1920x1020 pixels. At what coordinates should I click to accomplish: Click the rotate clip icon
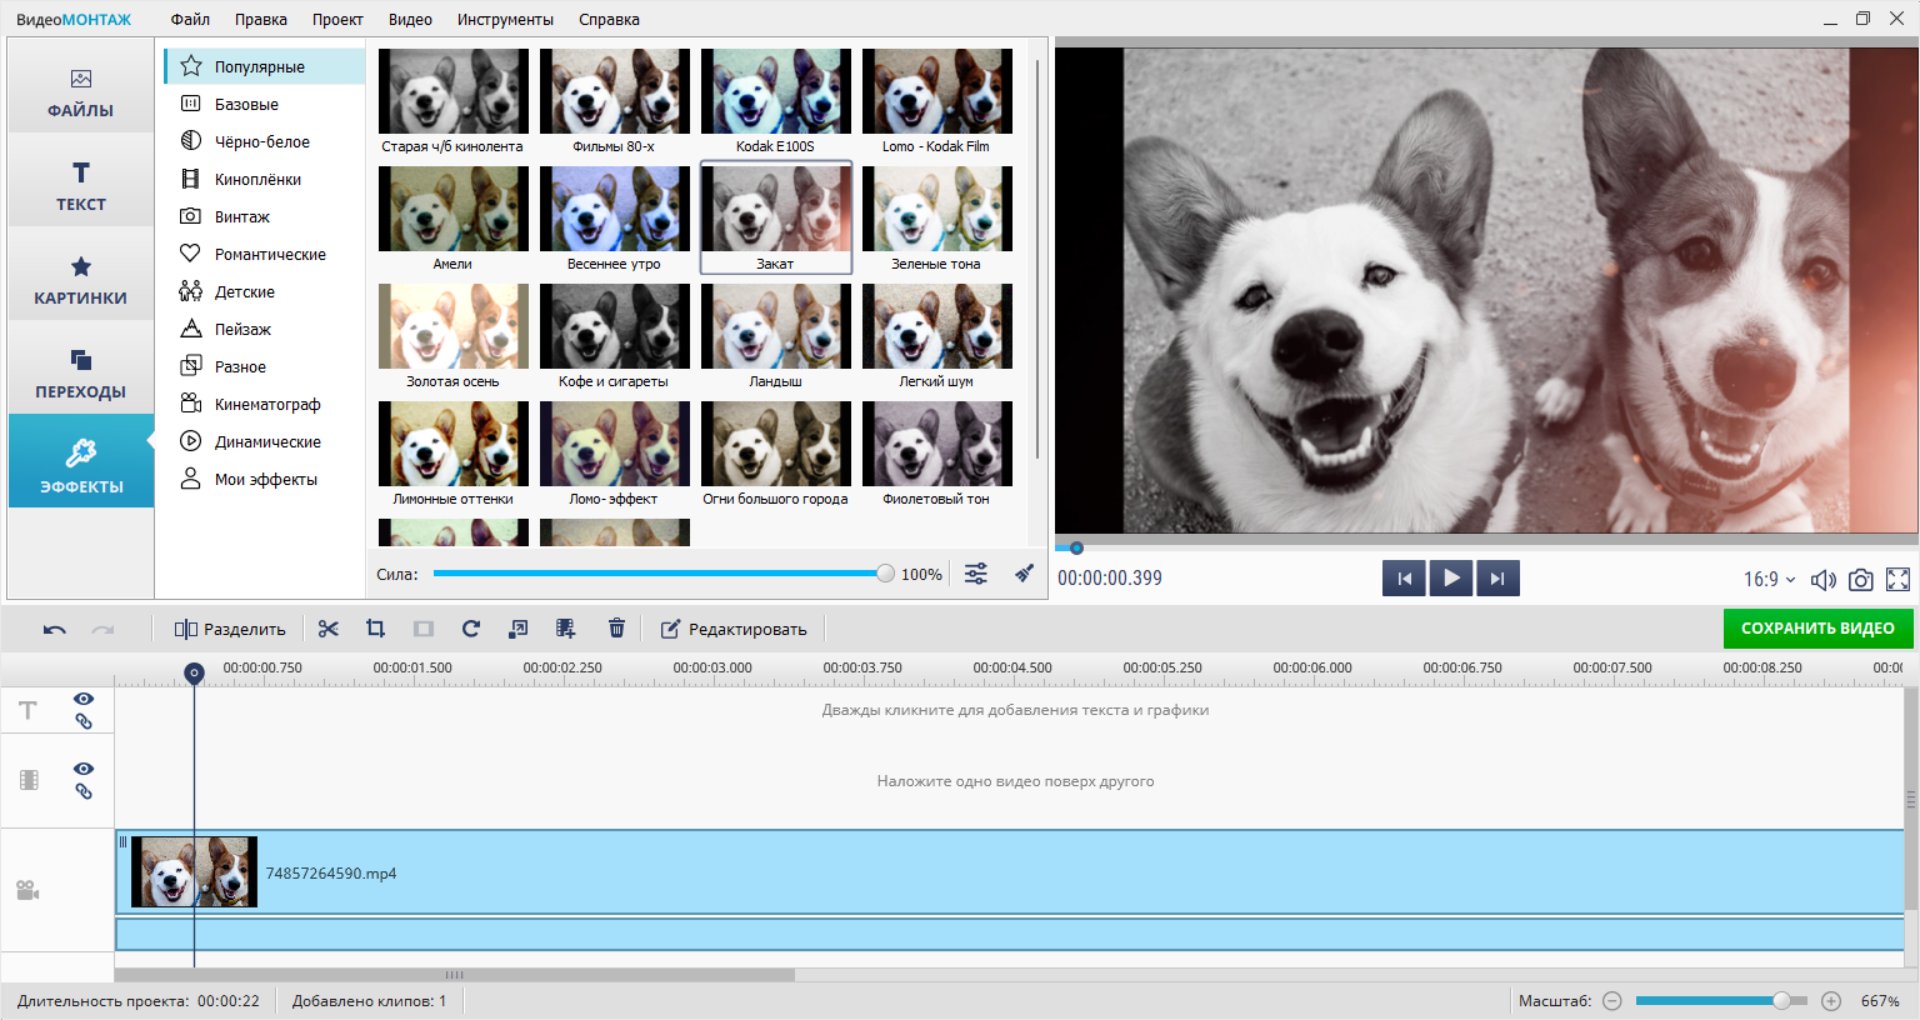(471, 629)
